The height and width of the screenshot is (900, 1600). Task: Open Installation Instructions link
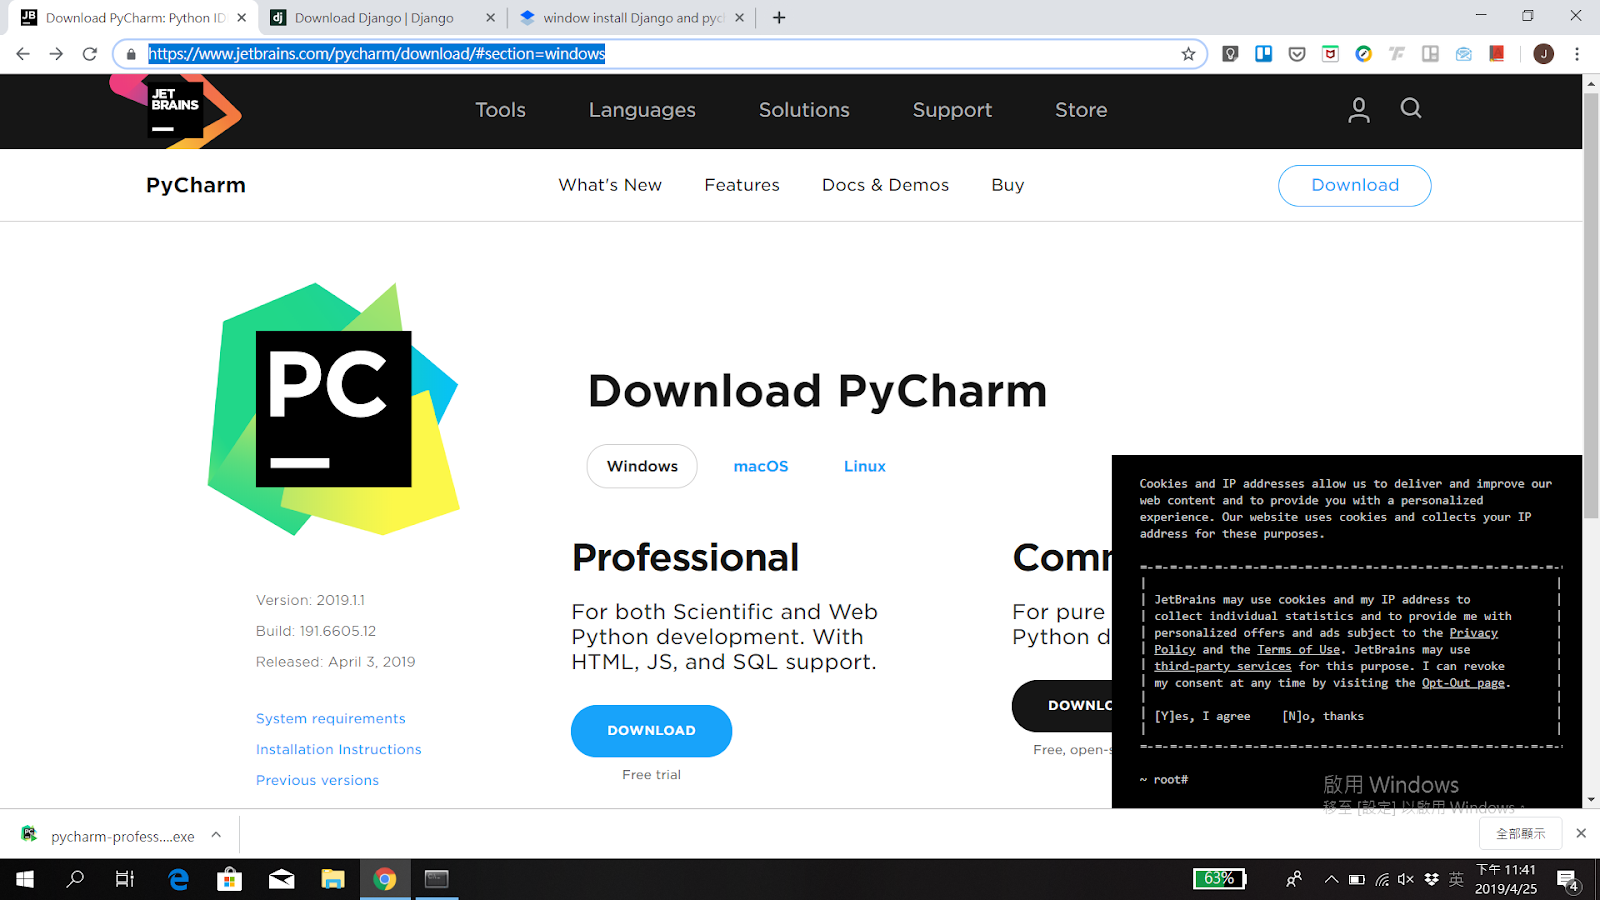click(x=339, y=749)
